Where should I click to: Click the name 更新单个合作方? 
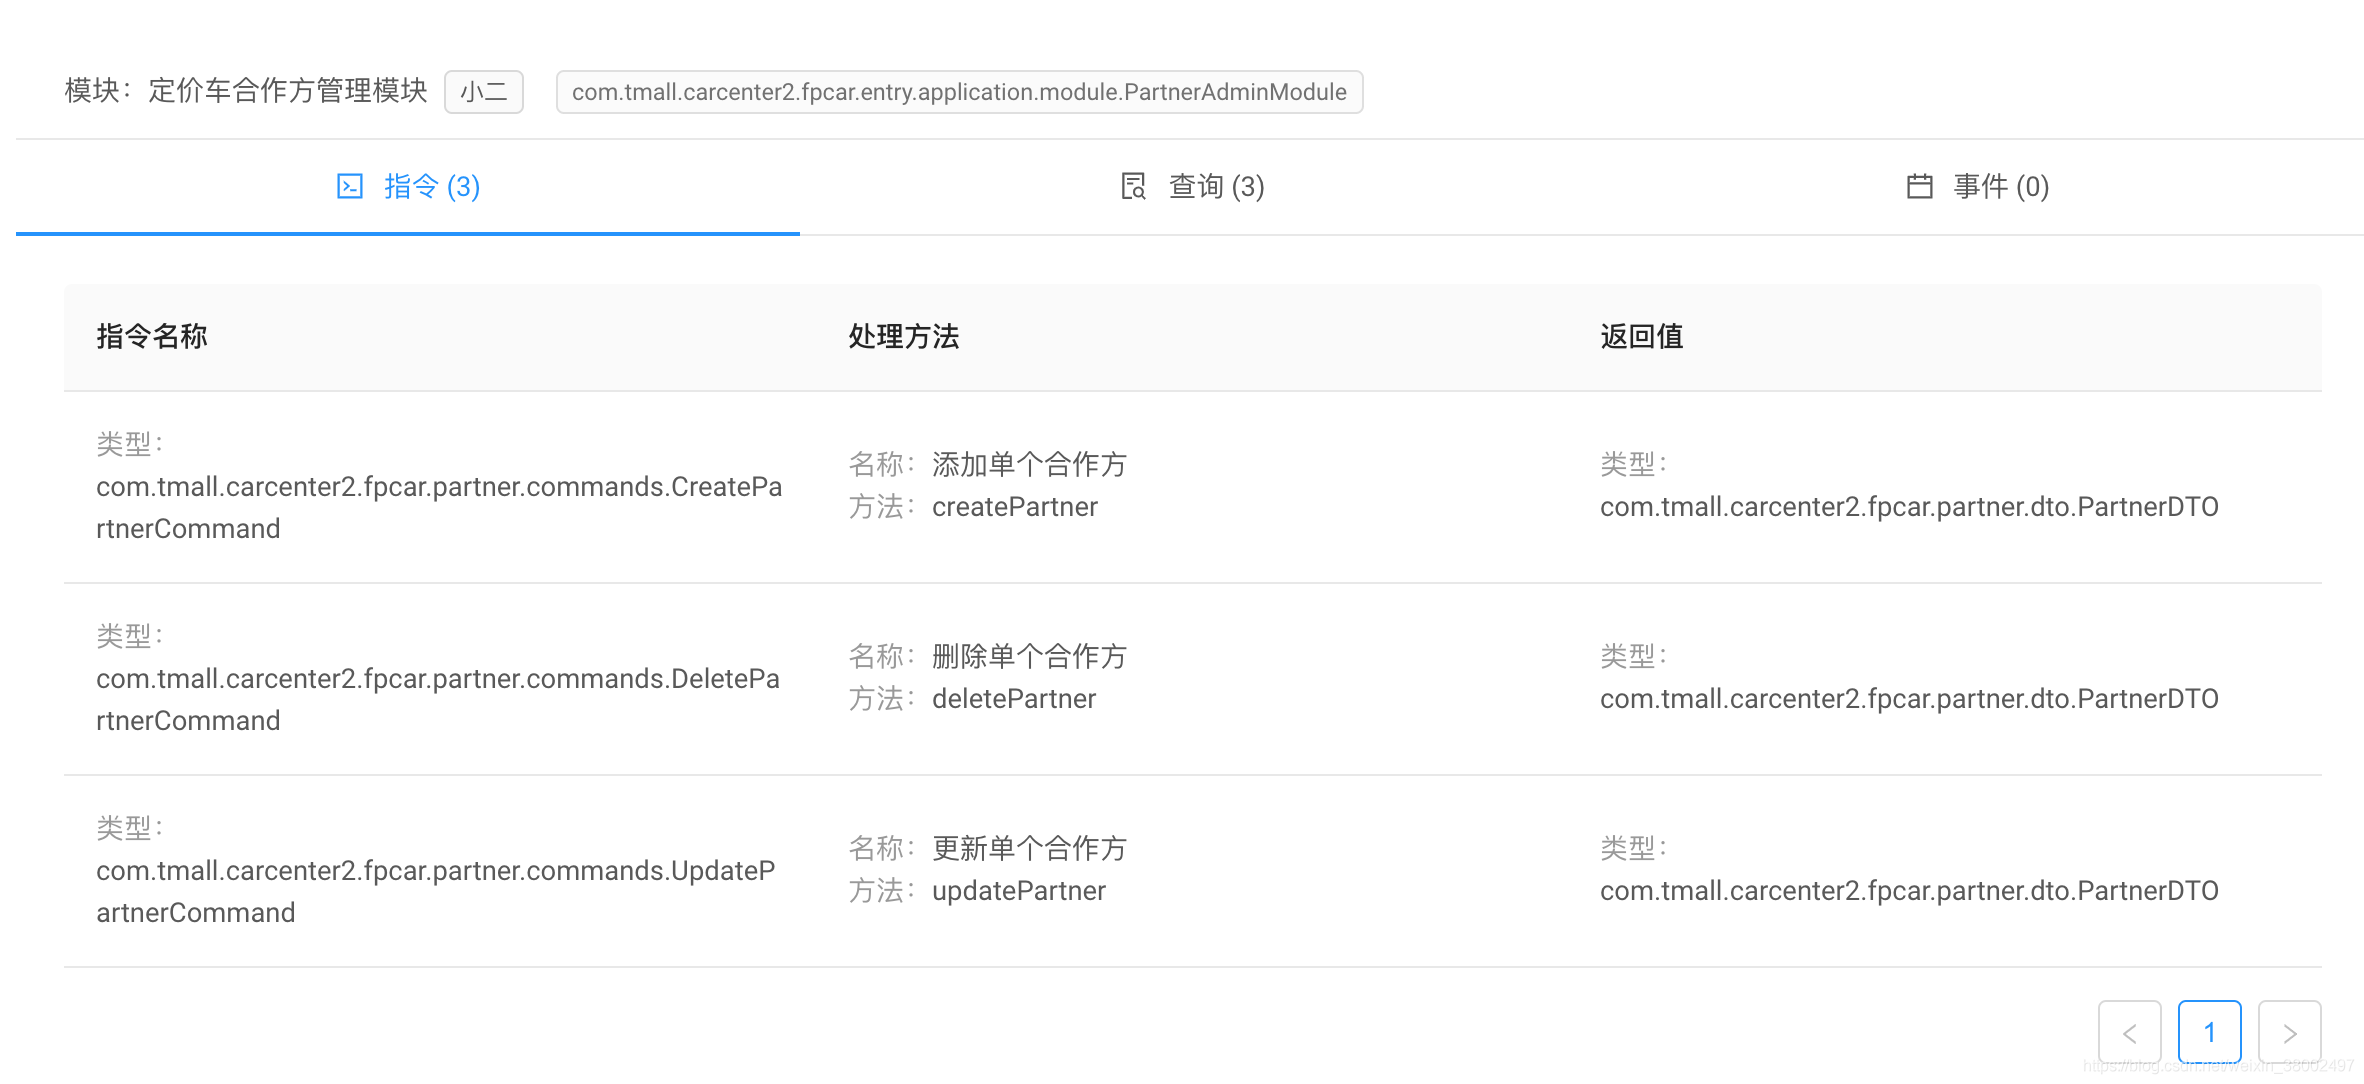tap(1029, 848)
